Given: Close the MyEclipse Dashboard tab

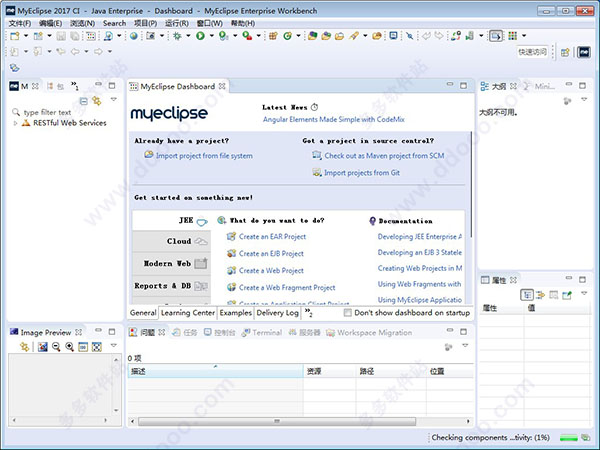Looking at the screenshot, I should click(222, 86).
